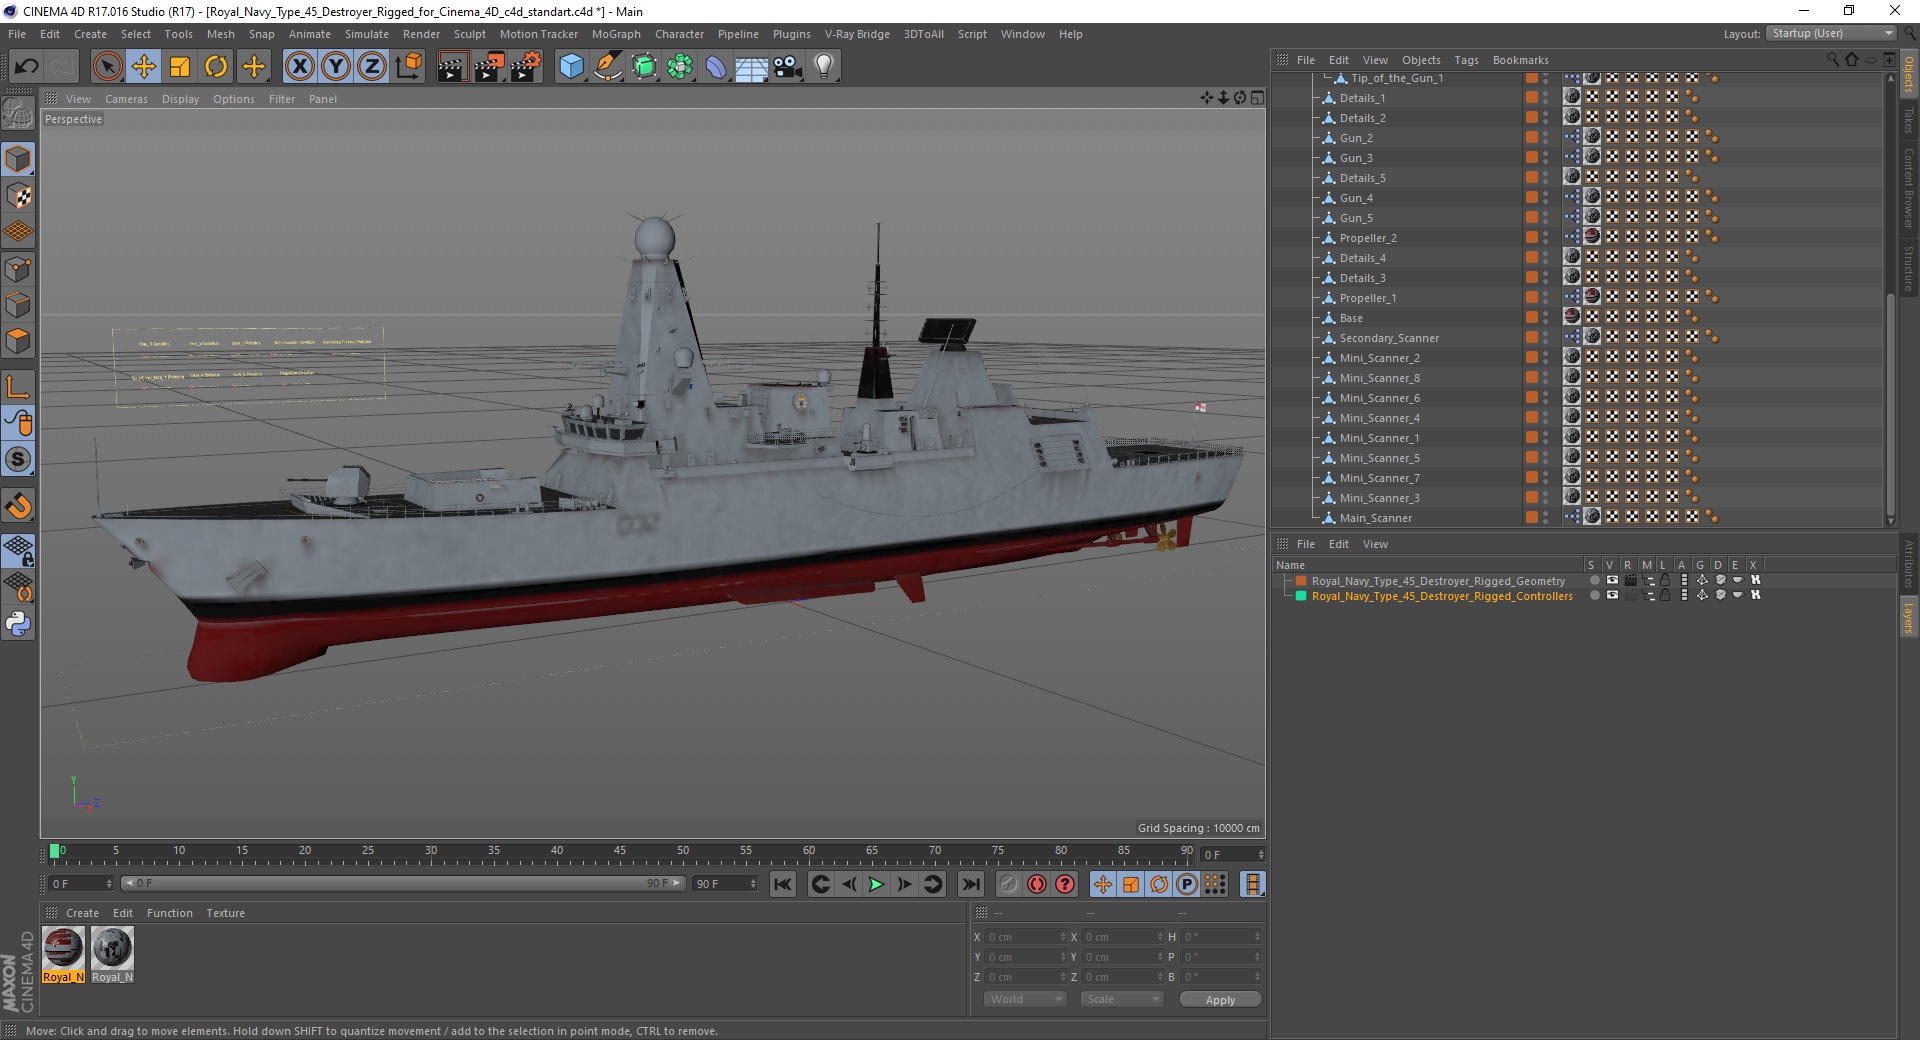Screen dimensions: 1920x1040
Task: Click the end frame 90 F stepper
Action: pos(753,884)
